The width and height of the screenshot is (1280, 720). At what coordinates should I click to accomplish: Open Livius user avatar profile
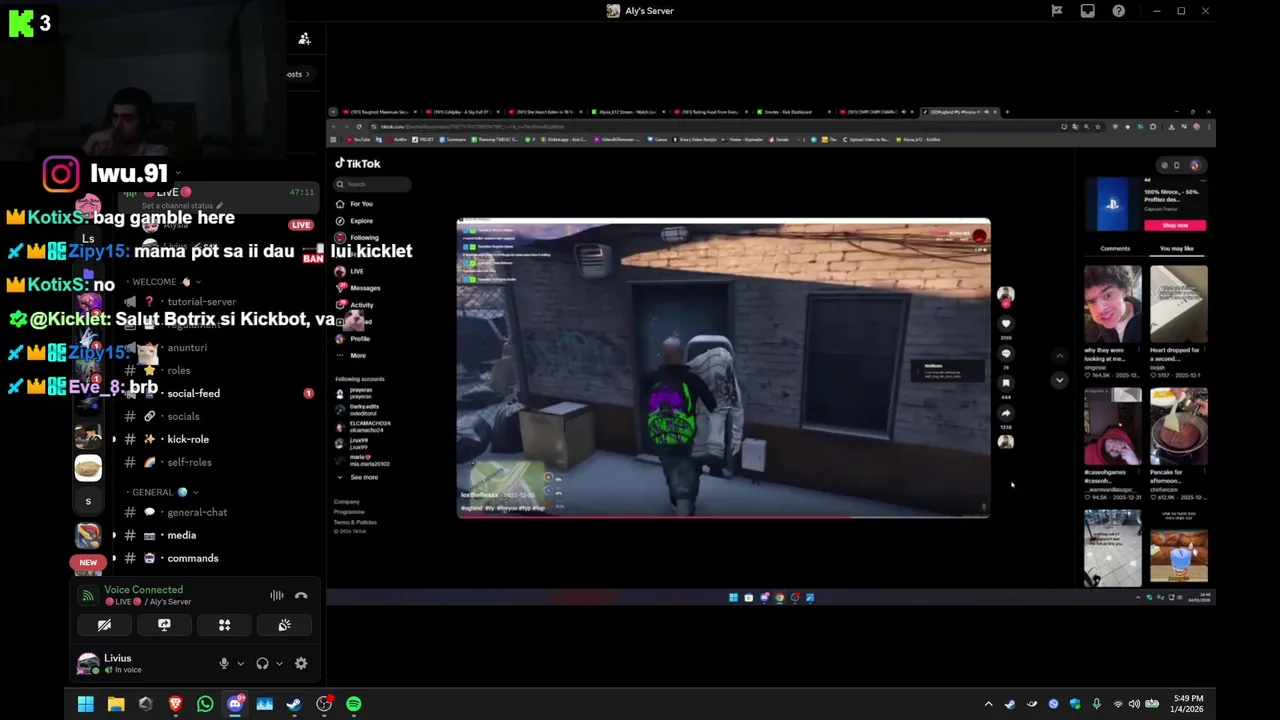88,663
